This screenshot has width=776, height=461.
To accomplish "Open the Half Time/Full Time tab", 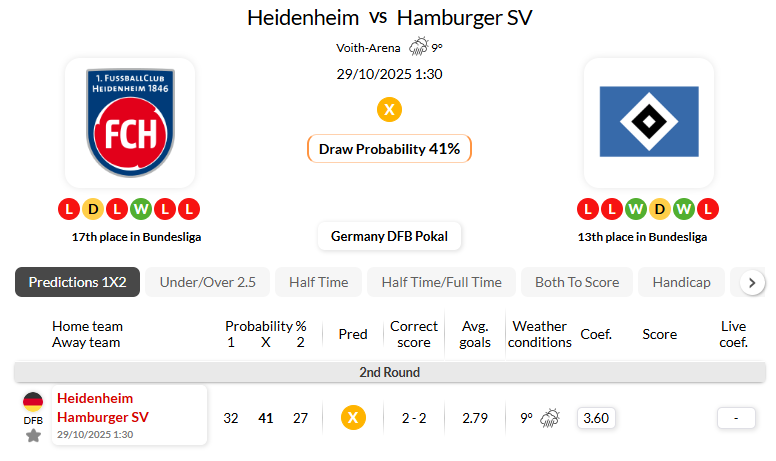I will click(x=441, y=282).
